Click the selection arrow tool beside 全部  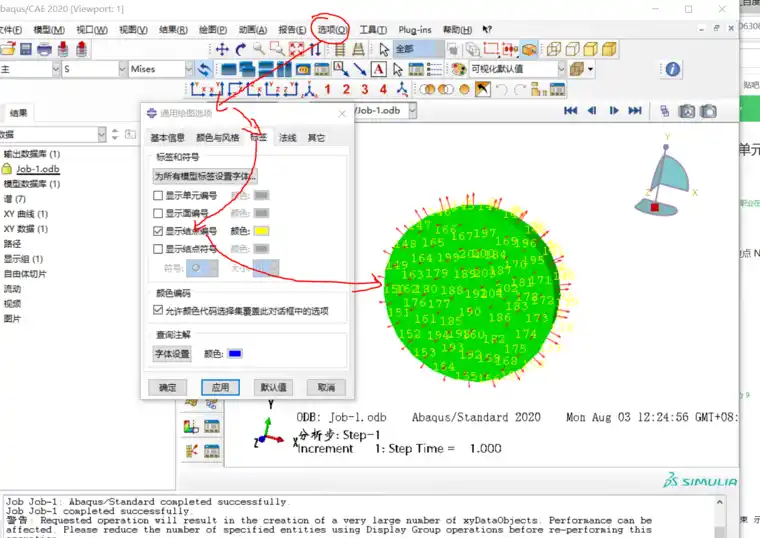(x=384, y=49)
